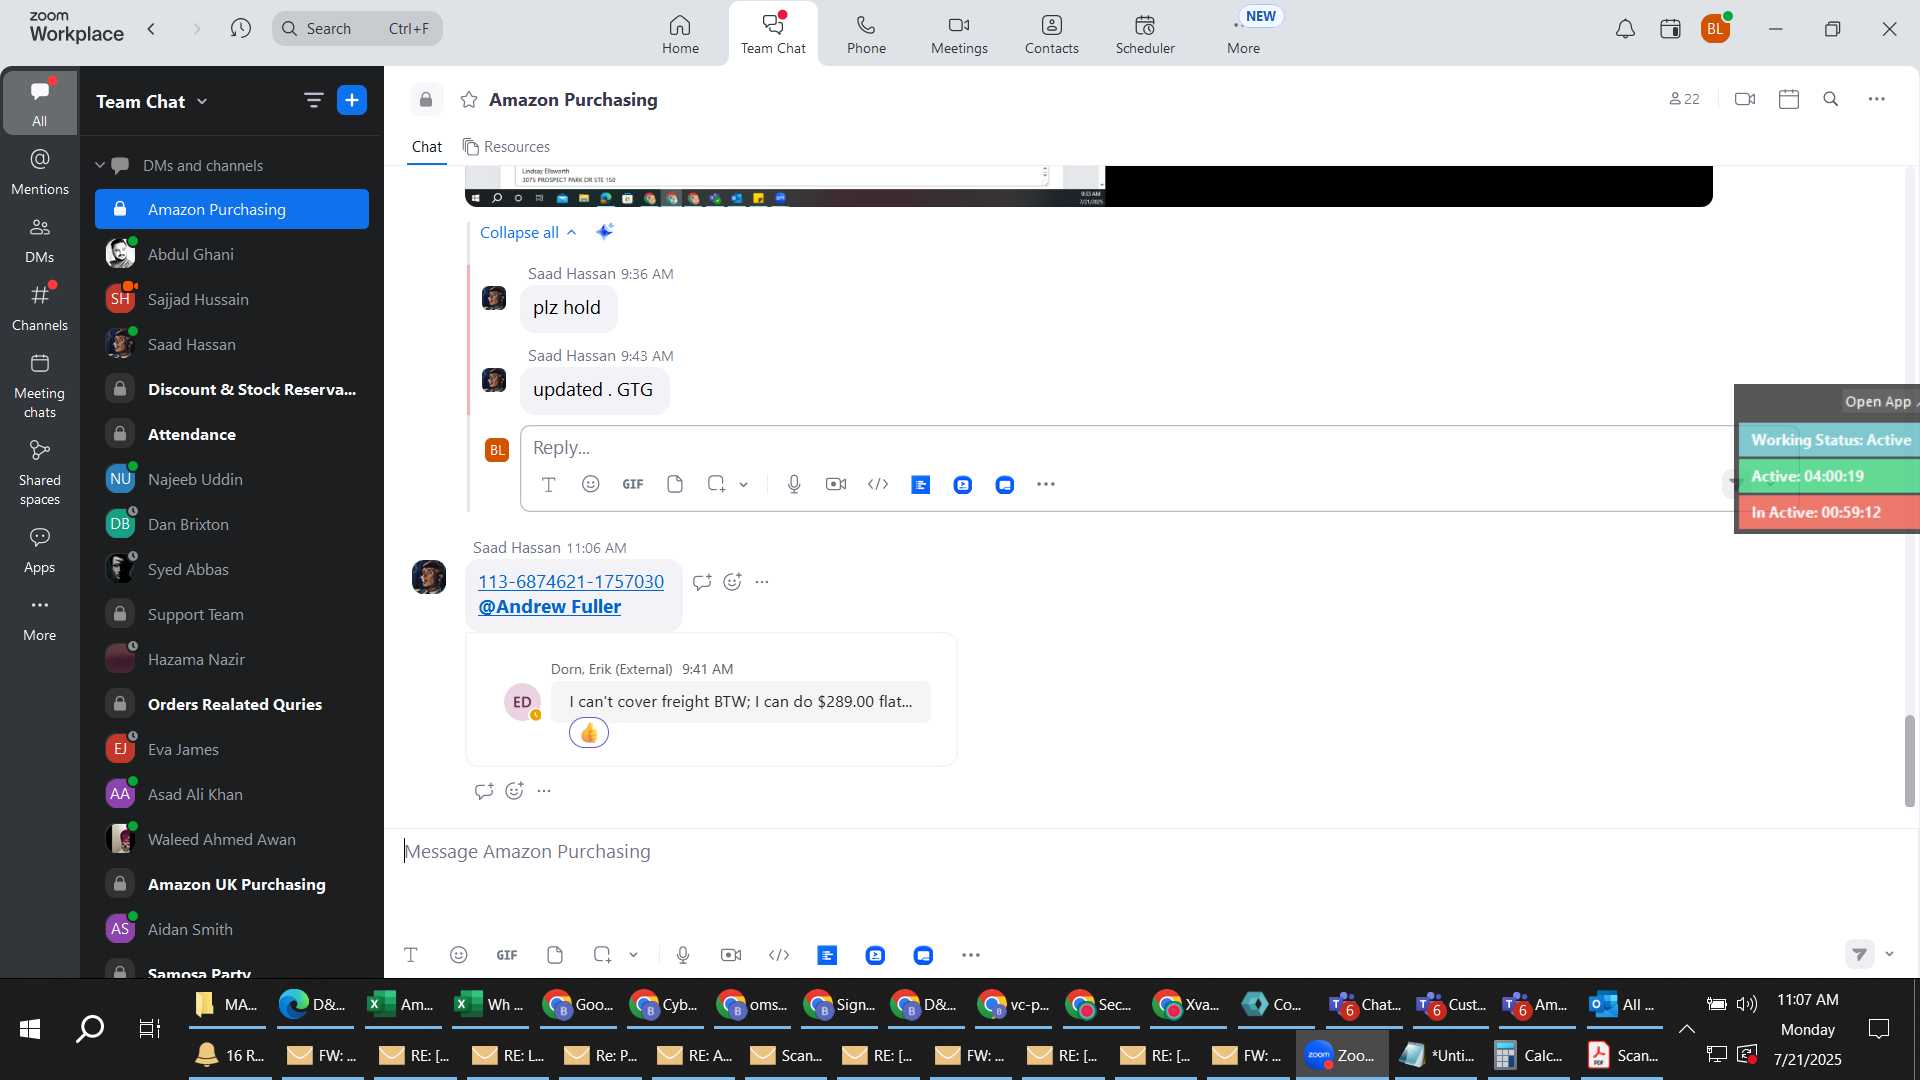Open the Meetings tab
Image resolution: width=1920 pixels, height=1080 pixels.
(959, 34)
